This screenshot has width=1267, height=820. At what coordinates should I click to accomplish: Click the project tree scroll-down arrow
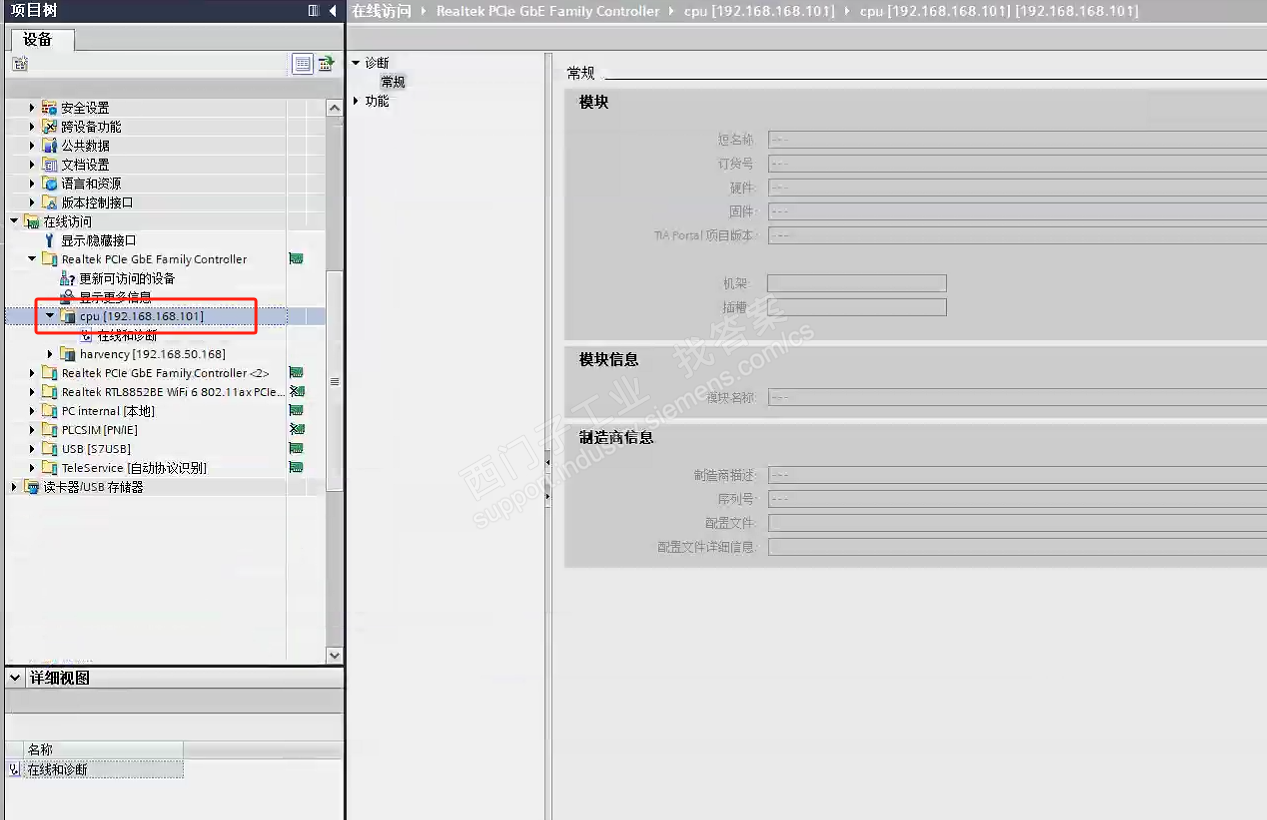[335, 655]
